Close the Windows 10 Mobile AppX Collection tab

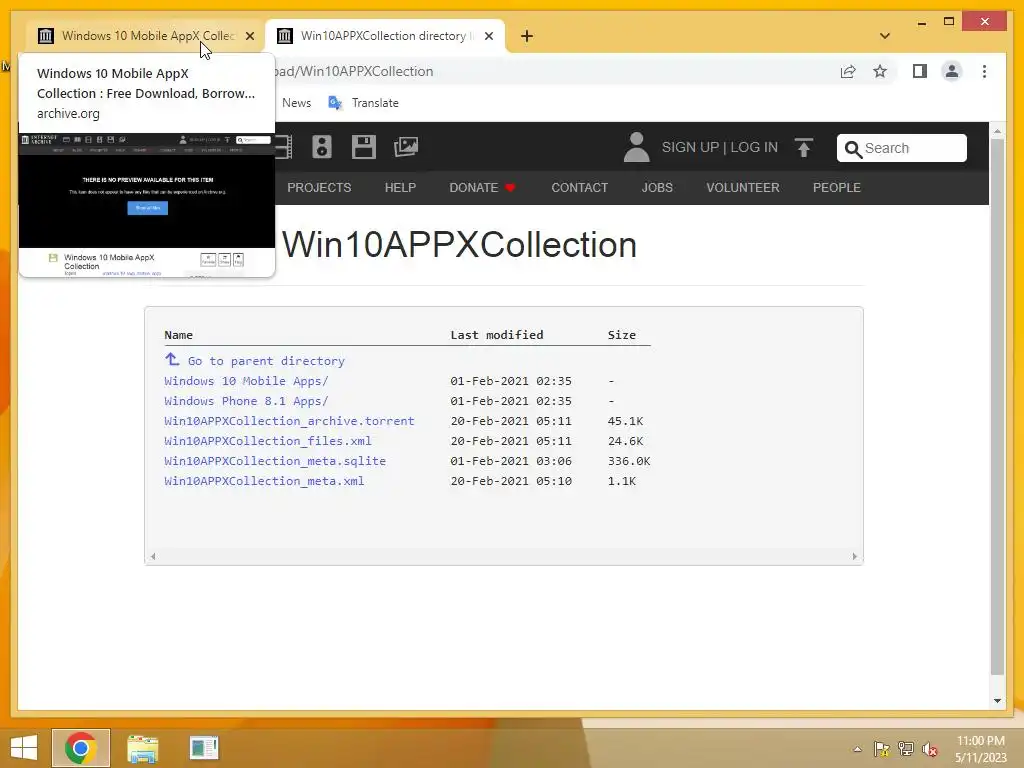pos(250,37)
